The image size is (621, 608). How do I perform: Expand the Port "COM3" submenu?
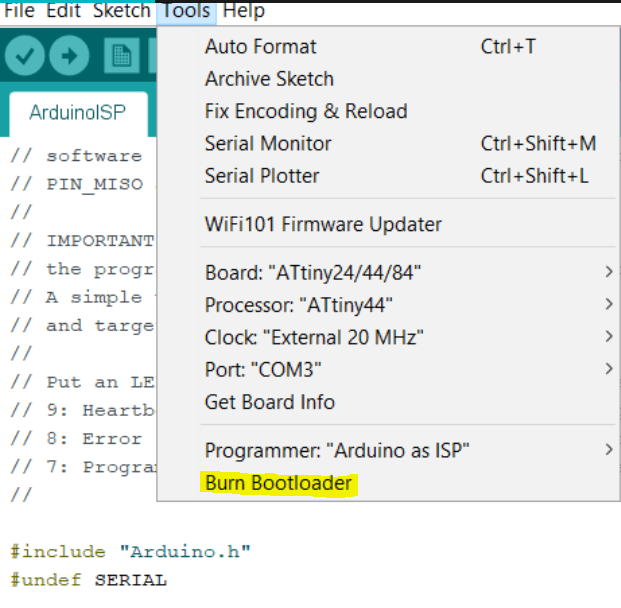click(264, 369)
